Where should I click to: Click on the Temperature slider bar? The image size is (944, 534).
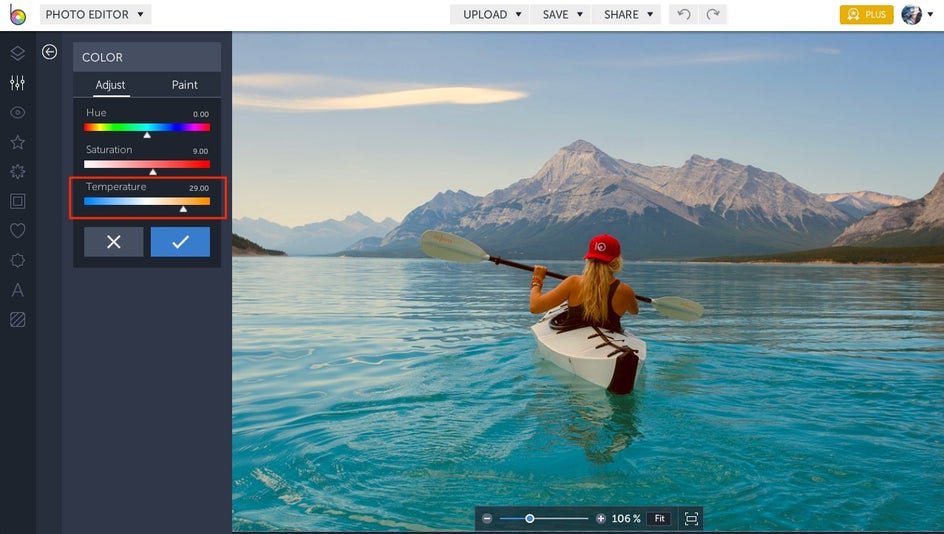click(x=147, y=201)
